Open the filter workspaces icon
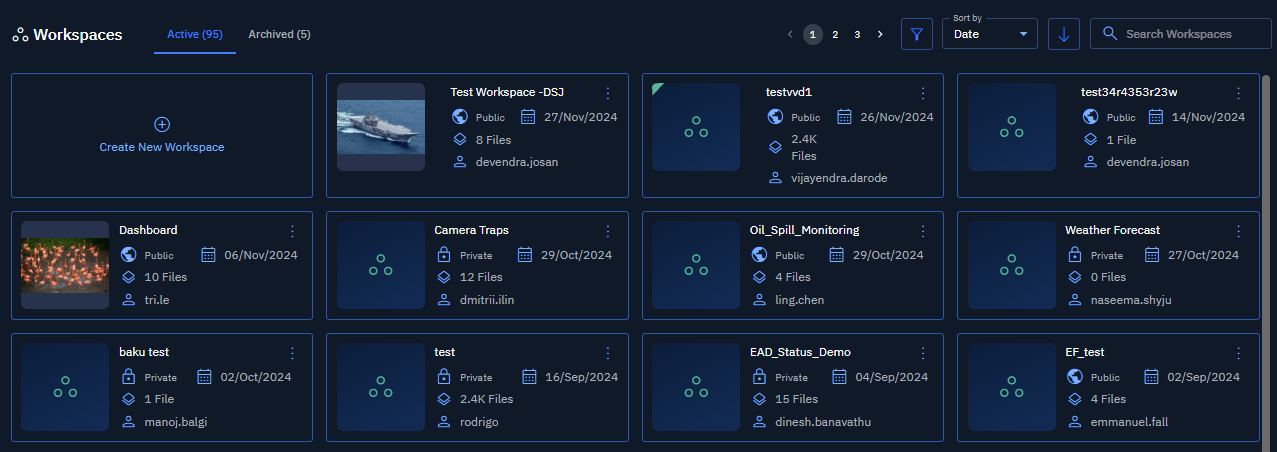Viewport: 1277px width, 452px height. [916, 34]
